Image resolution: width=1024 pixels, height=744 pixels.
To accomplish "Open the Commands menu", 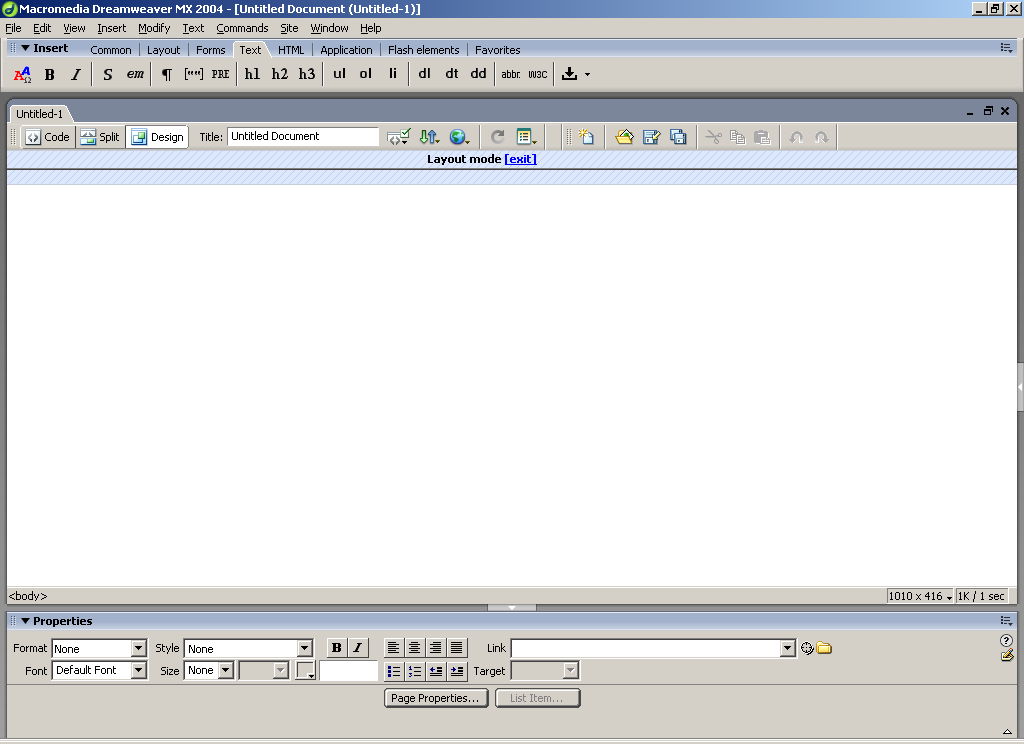I will point(242,28).
